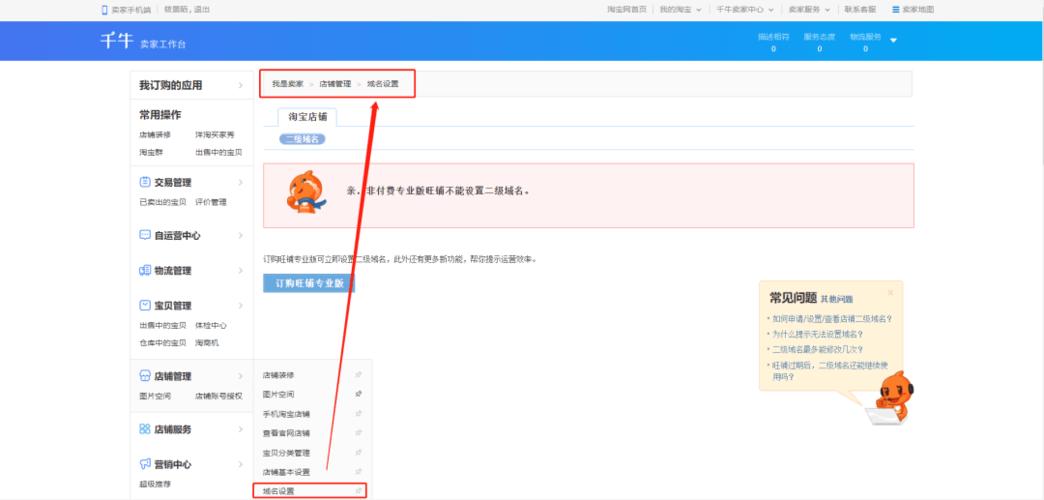Pin the 查看官网店铺 submenu entry
The height and width of the screenshot is (500, 1044).
tap(358, 433)
